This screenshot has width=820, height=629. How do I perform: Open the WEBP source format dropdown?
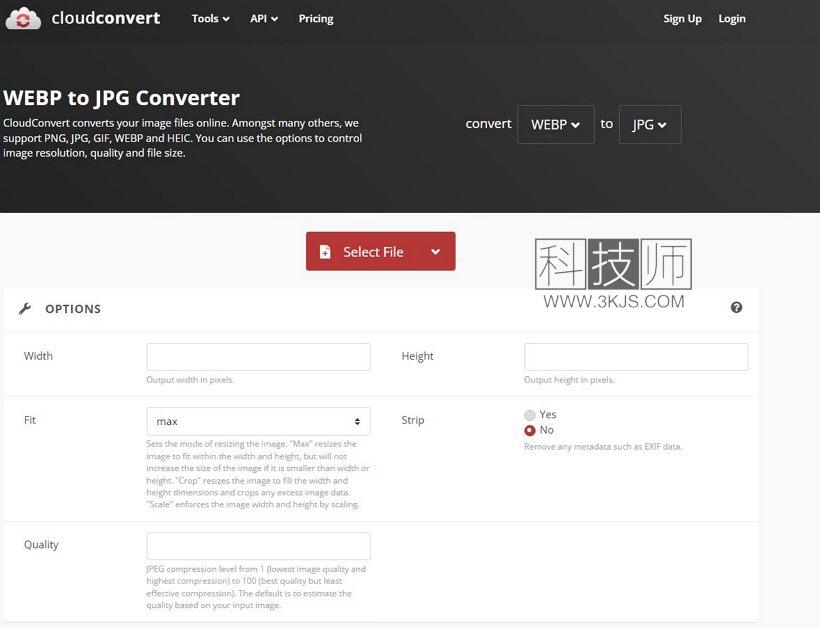(x=555, y=124)
